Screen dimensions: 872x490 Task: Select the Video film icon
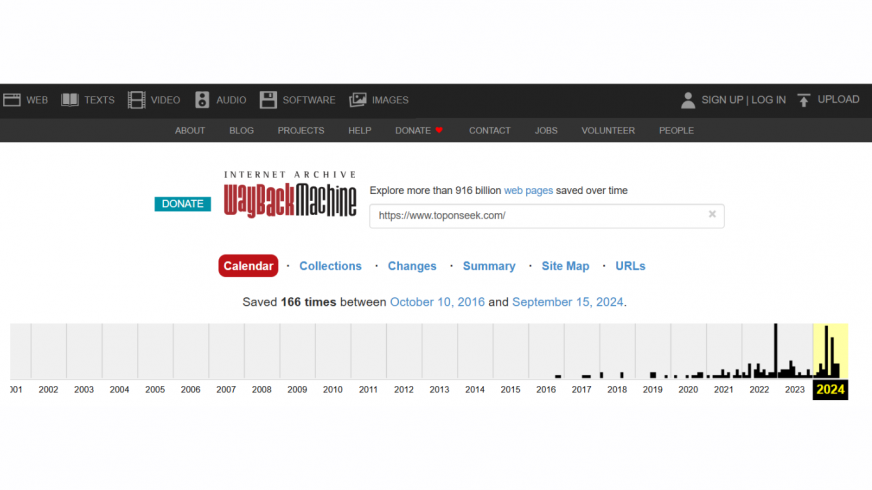[136, 100]
